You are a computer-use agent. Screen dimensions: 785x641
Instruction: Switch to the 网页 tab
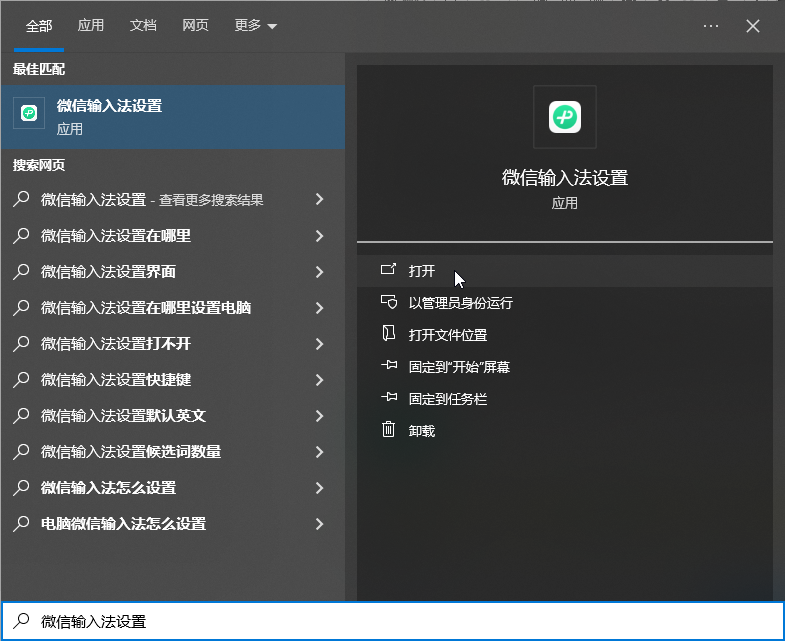pyautogui.click(x=195, y=26)
